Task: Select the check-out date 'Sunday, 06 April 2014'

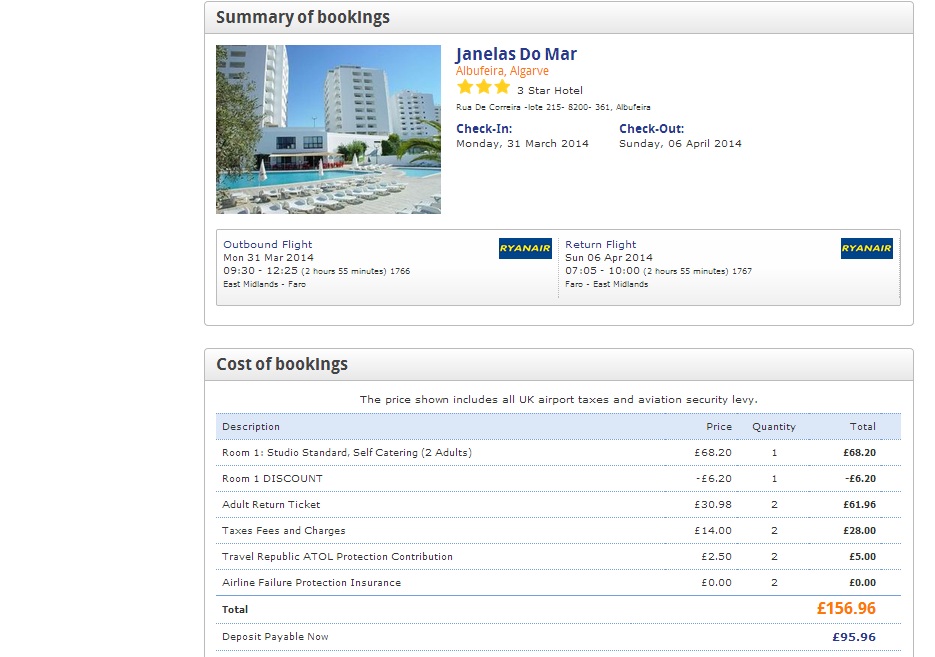Action: 680,144
